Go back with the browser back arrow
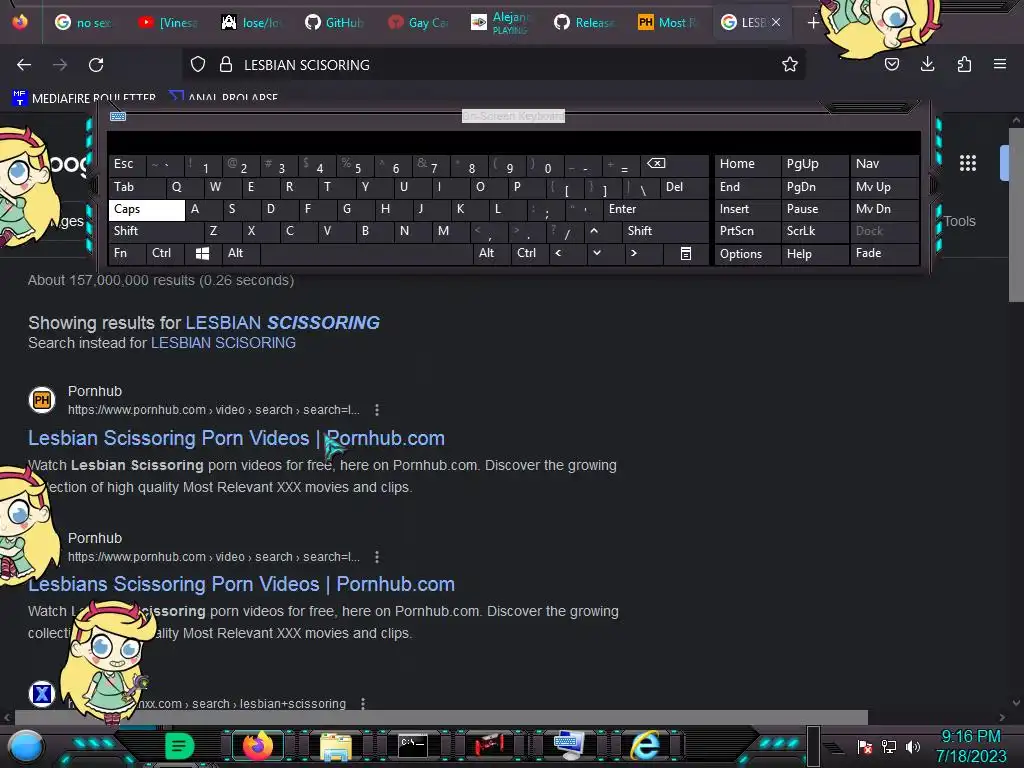The height and width of the screenshot is (768, 1024). click(x=24, y=65)
